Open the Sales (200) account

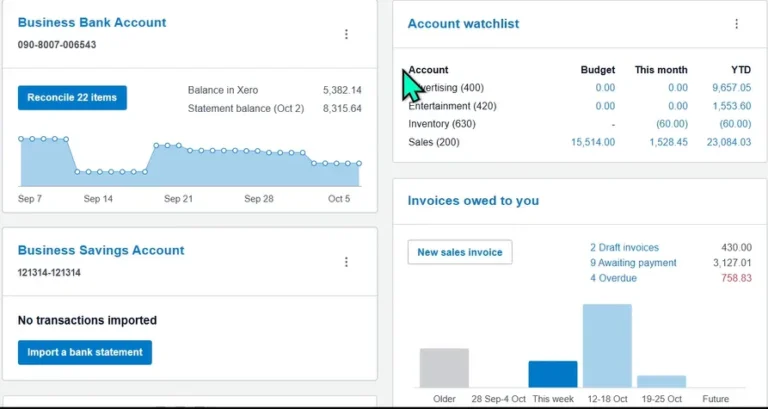(434, 142)
